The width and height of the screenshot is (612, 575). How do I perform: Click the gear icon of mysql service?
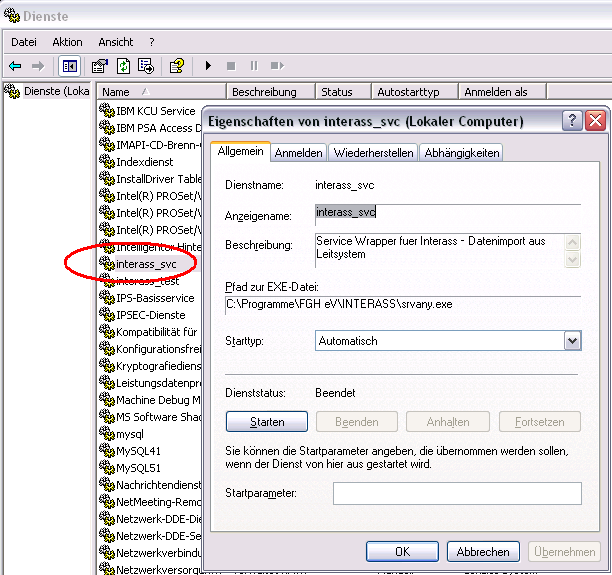(x=107, y=433)
